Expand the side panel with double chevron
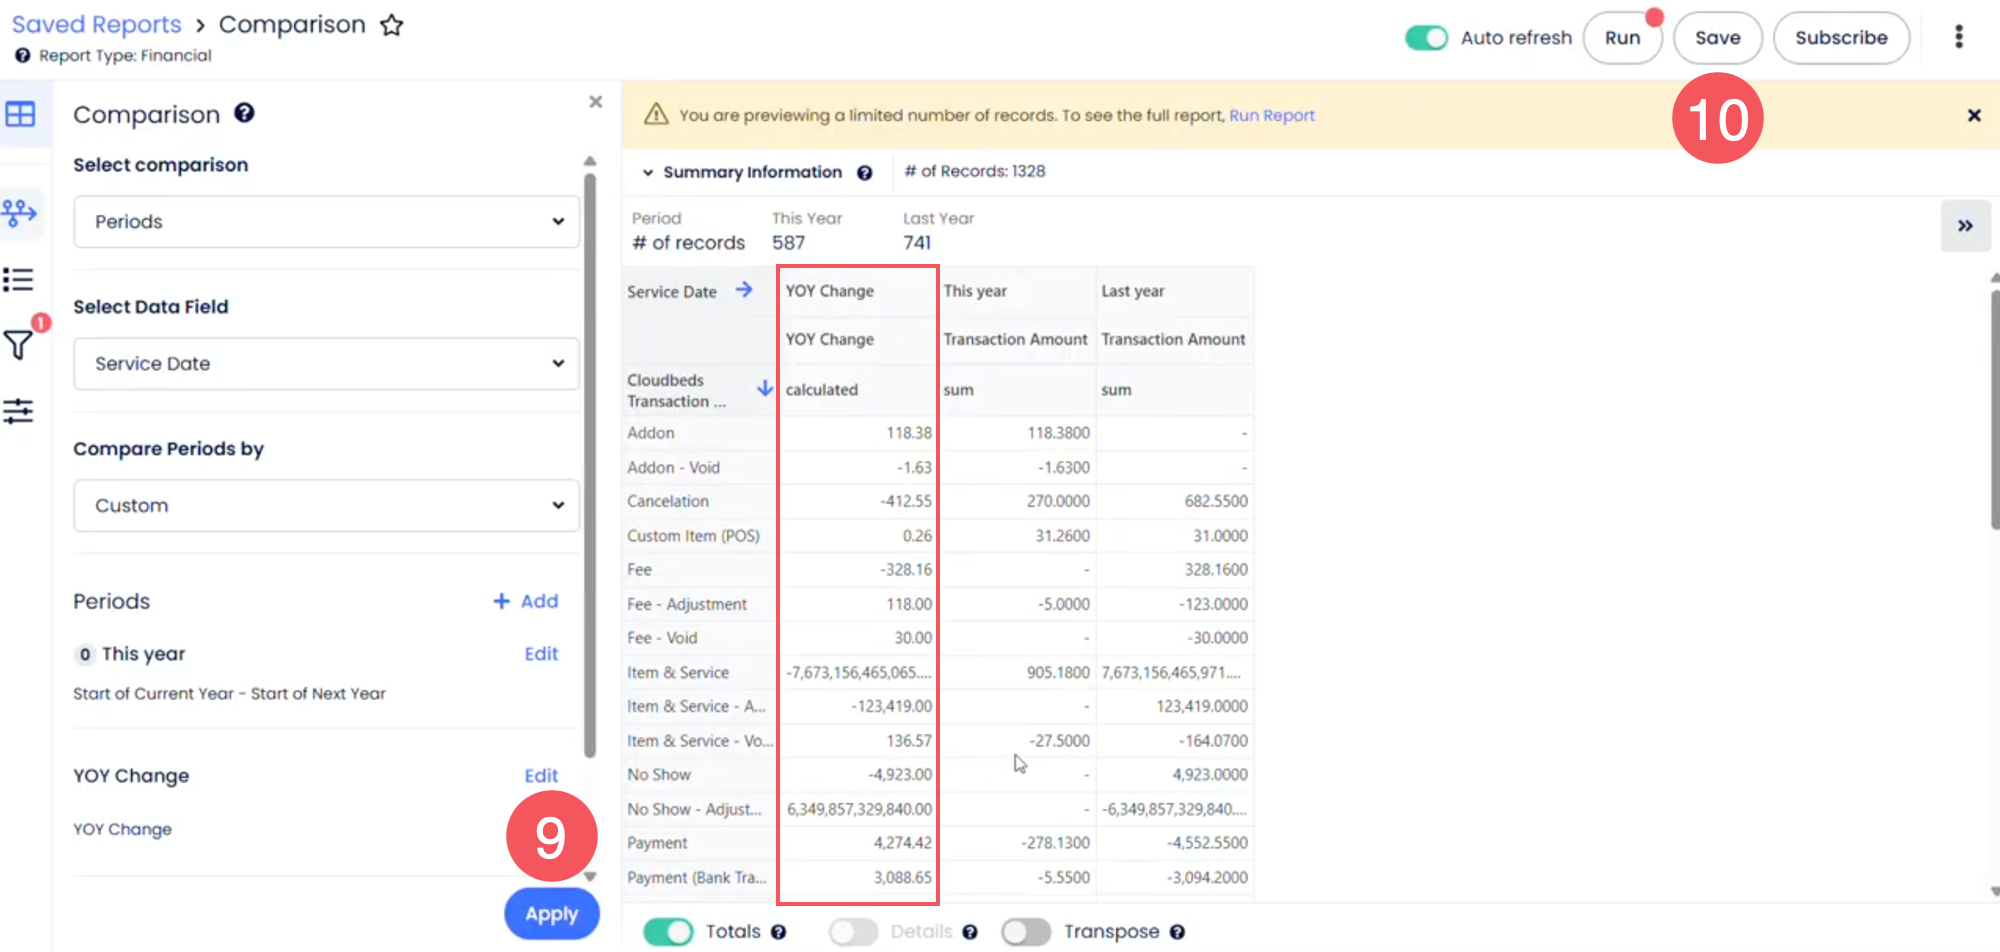The height and width of the screenshot is (952, 2000). pos(1965,226)
